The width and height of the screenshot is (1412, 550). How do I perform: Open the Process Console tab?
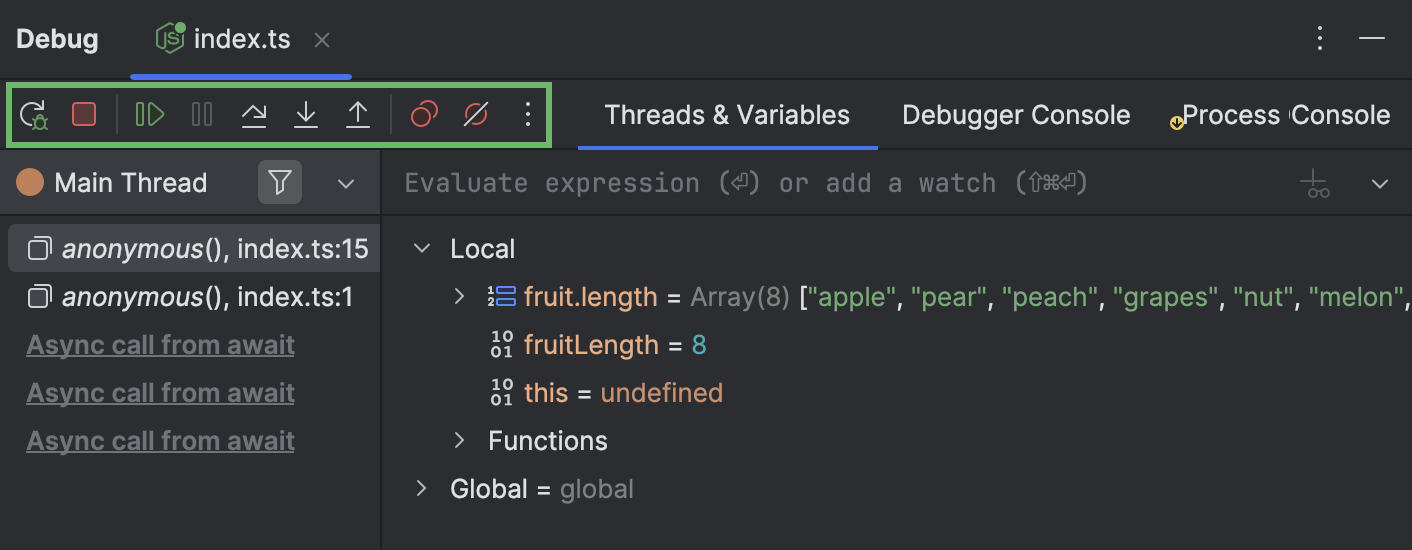click(x=1285, y=115)
